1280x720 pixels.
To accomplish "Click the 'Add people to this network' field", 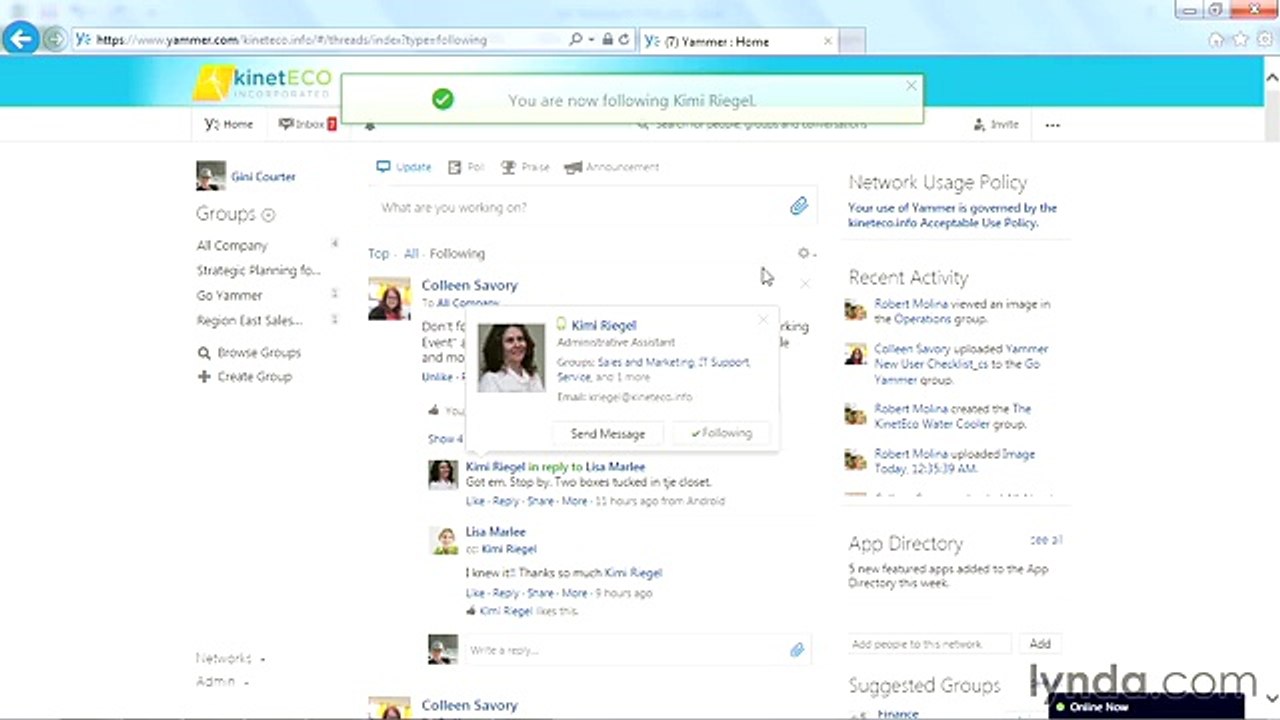I will [x=930, y=644].
